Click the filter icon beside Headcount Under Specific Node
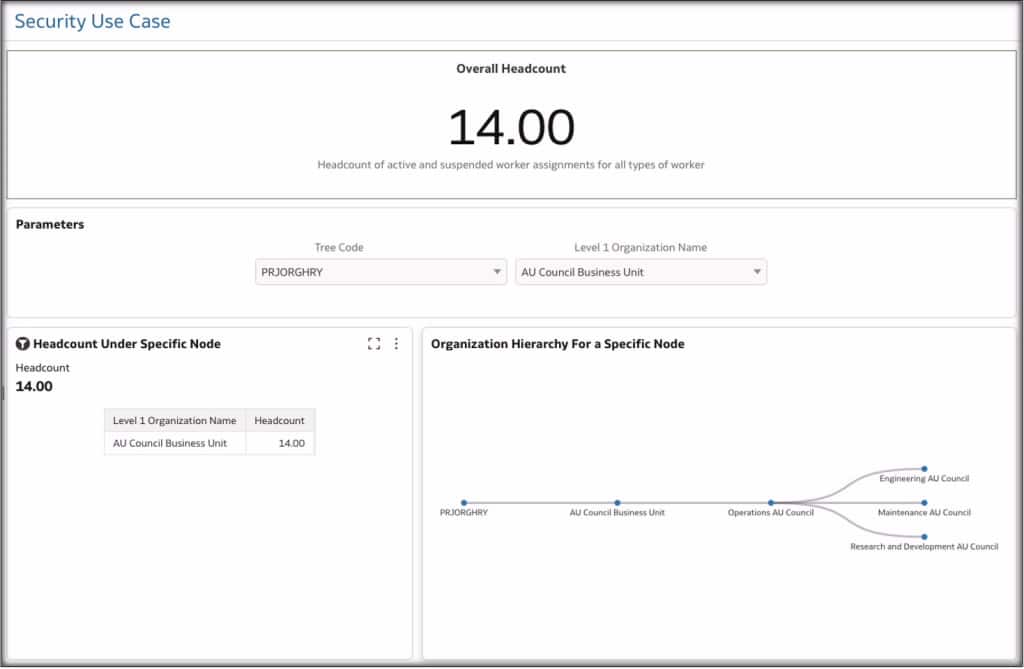 (x=21, y=343)
